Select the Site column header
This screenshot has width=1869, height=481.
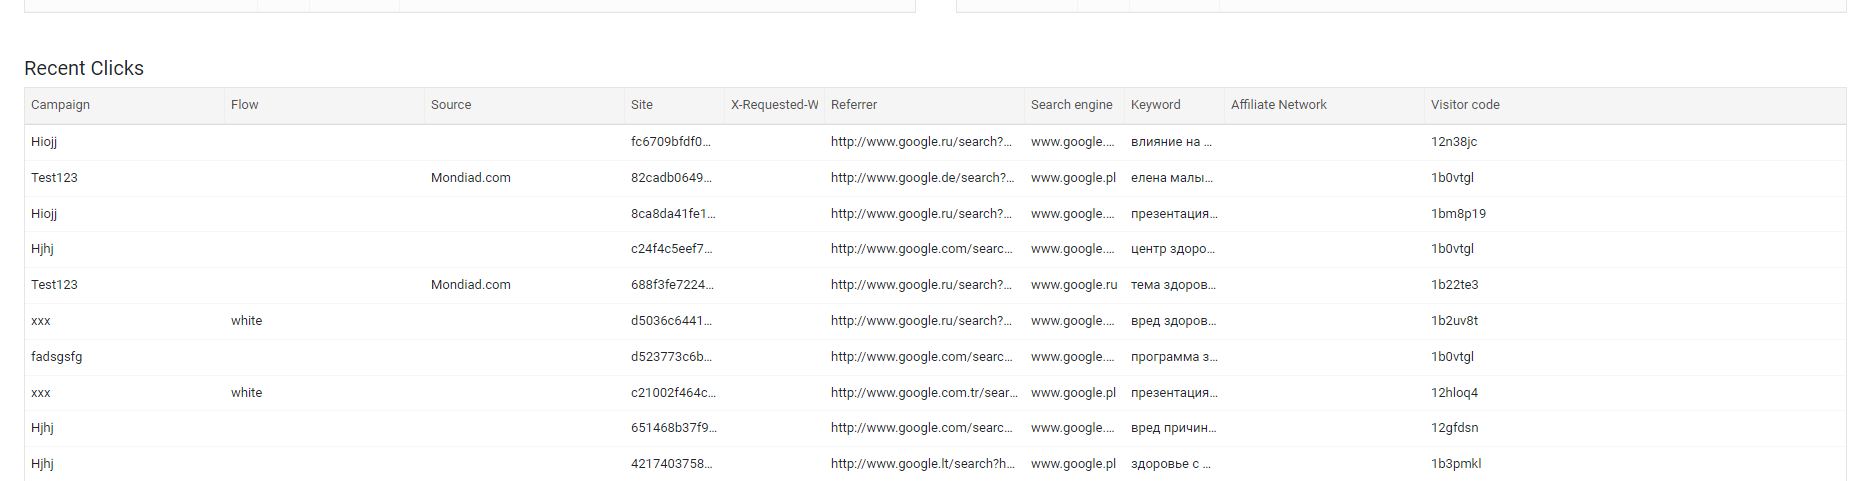(642, 105)
